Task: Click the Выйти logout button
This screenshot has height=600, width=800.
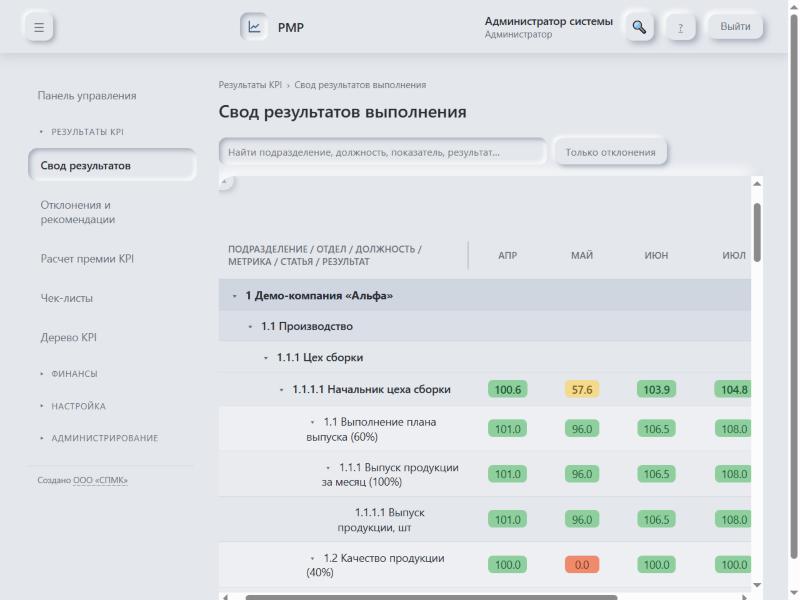Action: click(735, 27)
